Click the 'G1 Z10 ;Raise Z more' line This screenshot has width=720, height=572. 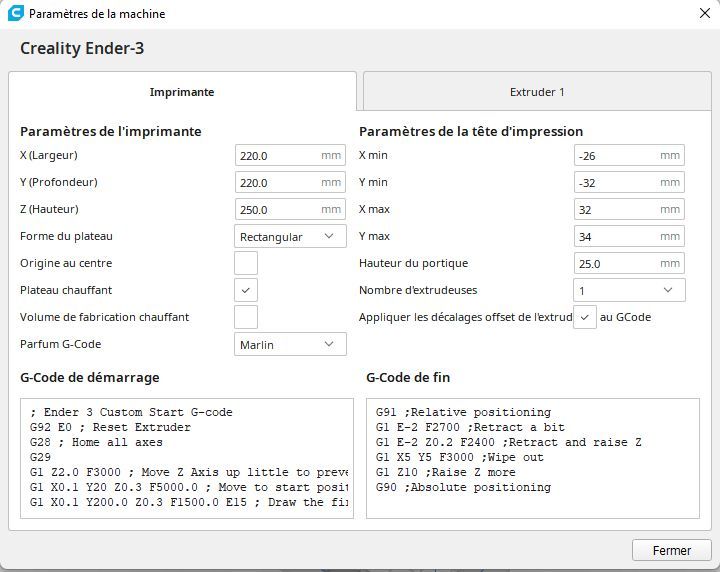point(445,472)
